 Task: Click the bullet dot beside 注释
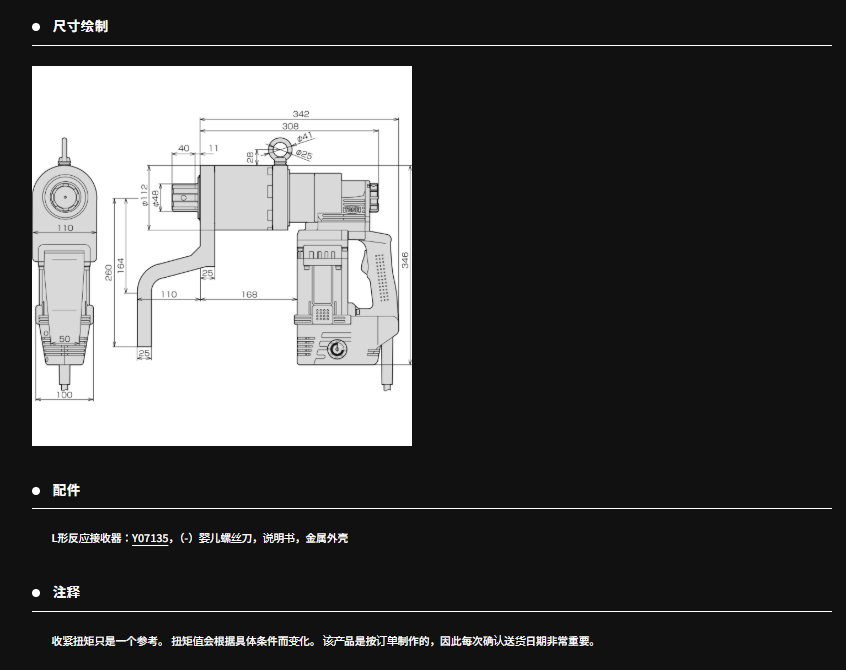point(36,593)
